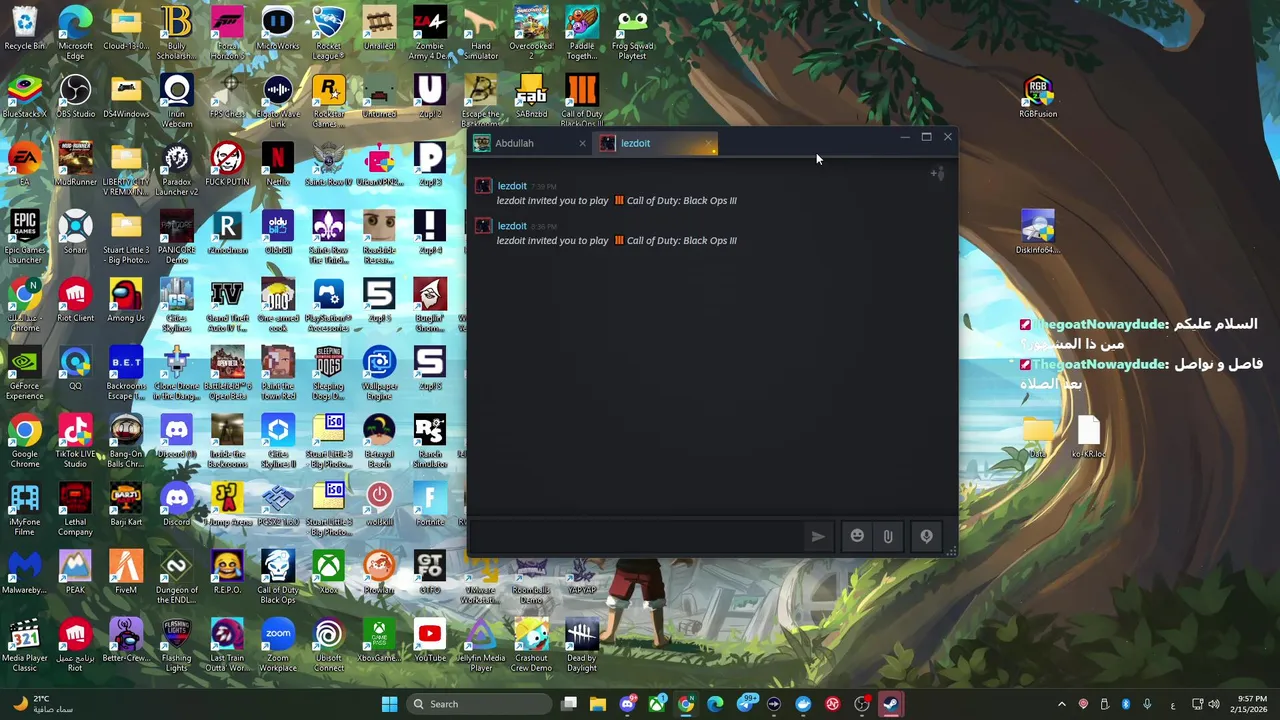Select the Fortnite desktop icon

[430, 506]
